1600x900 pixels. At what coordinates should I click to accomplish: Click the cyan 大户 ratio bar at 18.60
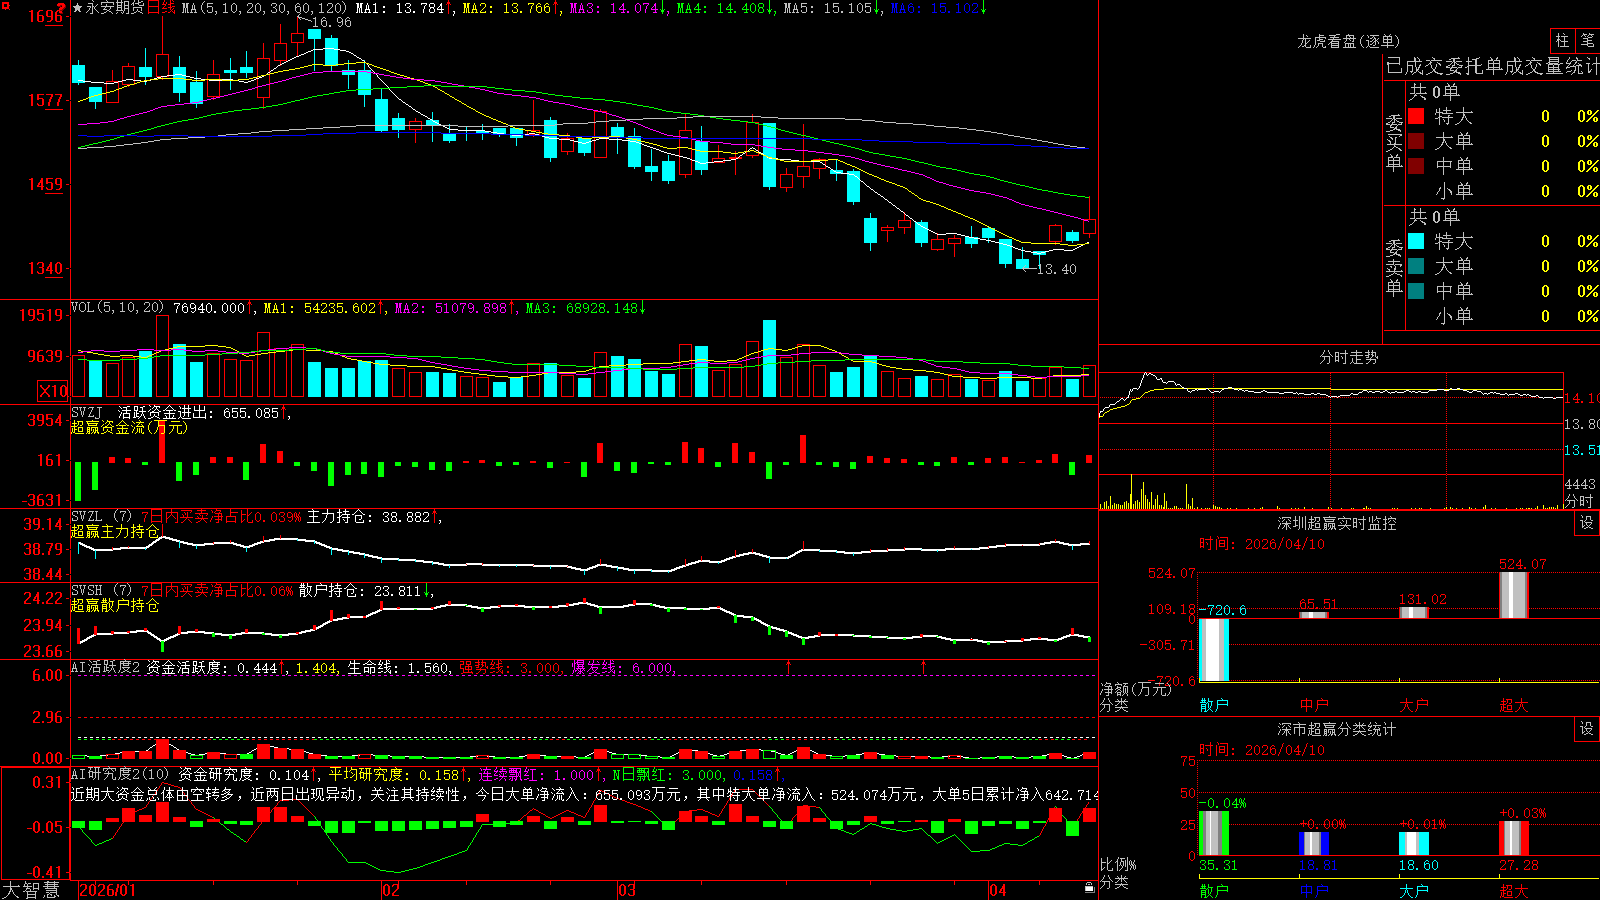pos(1414,844)
